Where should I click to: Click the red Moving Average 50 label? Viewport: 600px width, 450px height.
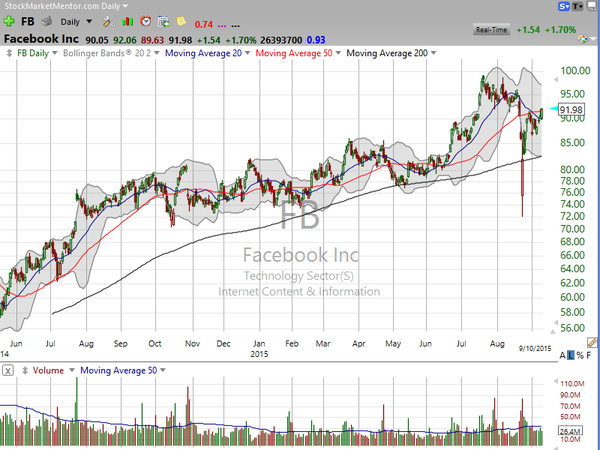pyautogui.click(x=294, y=53)
